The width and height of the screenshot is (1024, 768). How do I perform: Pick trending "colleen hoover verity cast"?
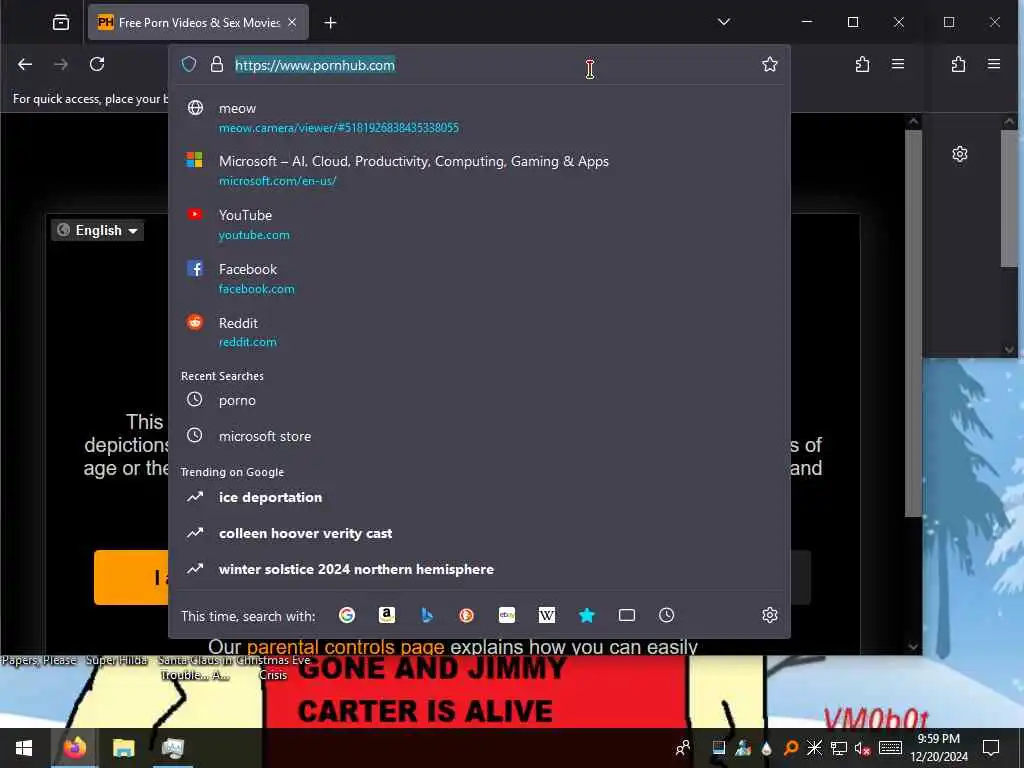click(x=479, y=533)
